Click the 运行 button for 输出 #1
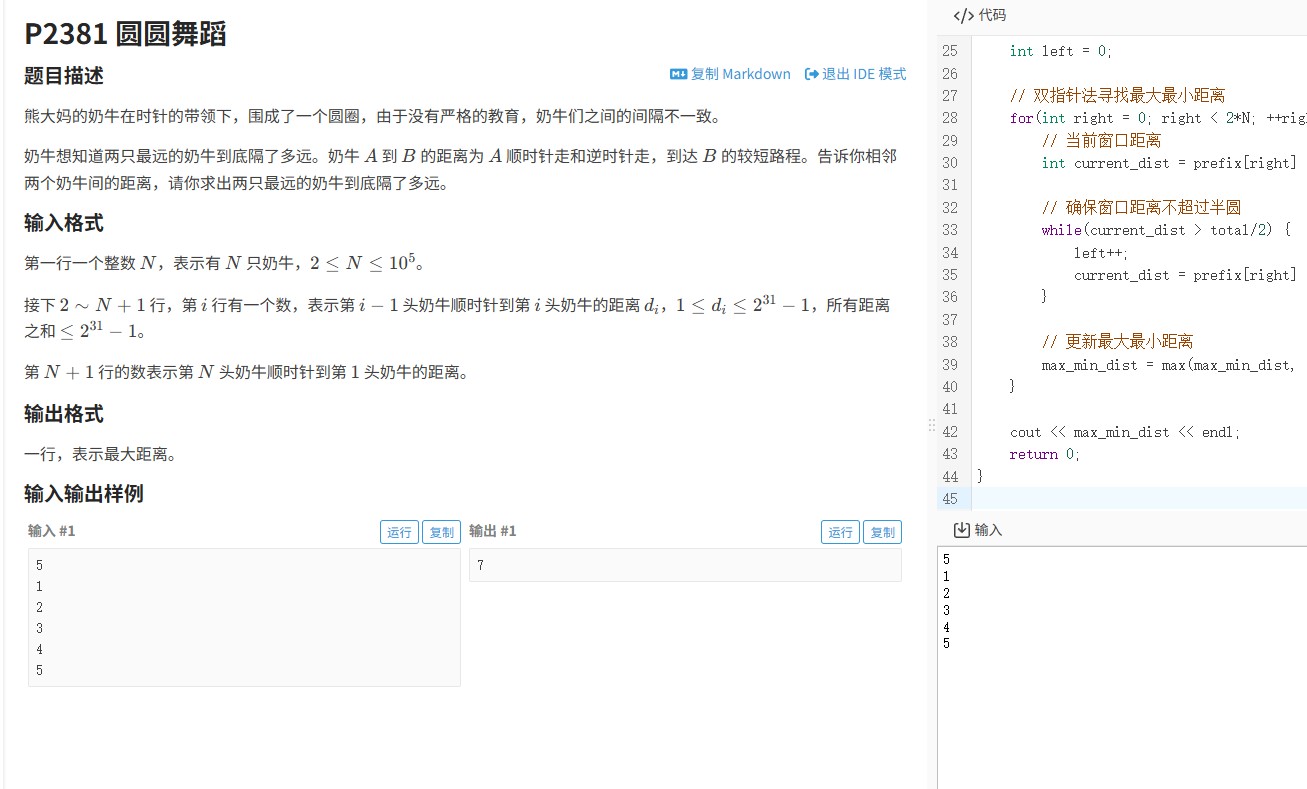 click(x=839, y=531)
